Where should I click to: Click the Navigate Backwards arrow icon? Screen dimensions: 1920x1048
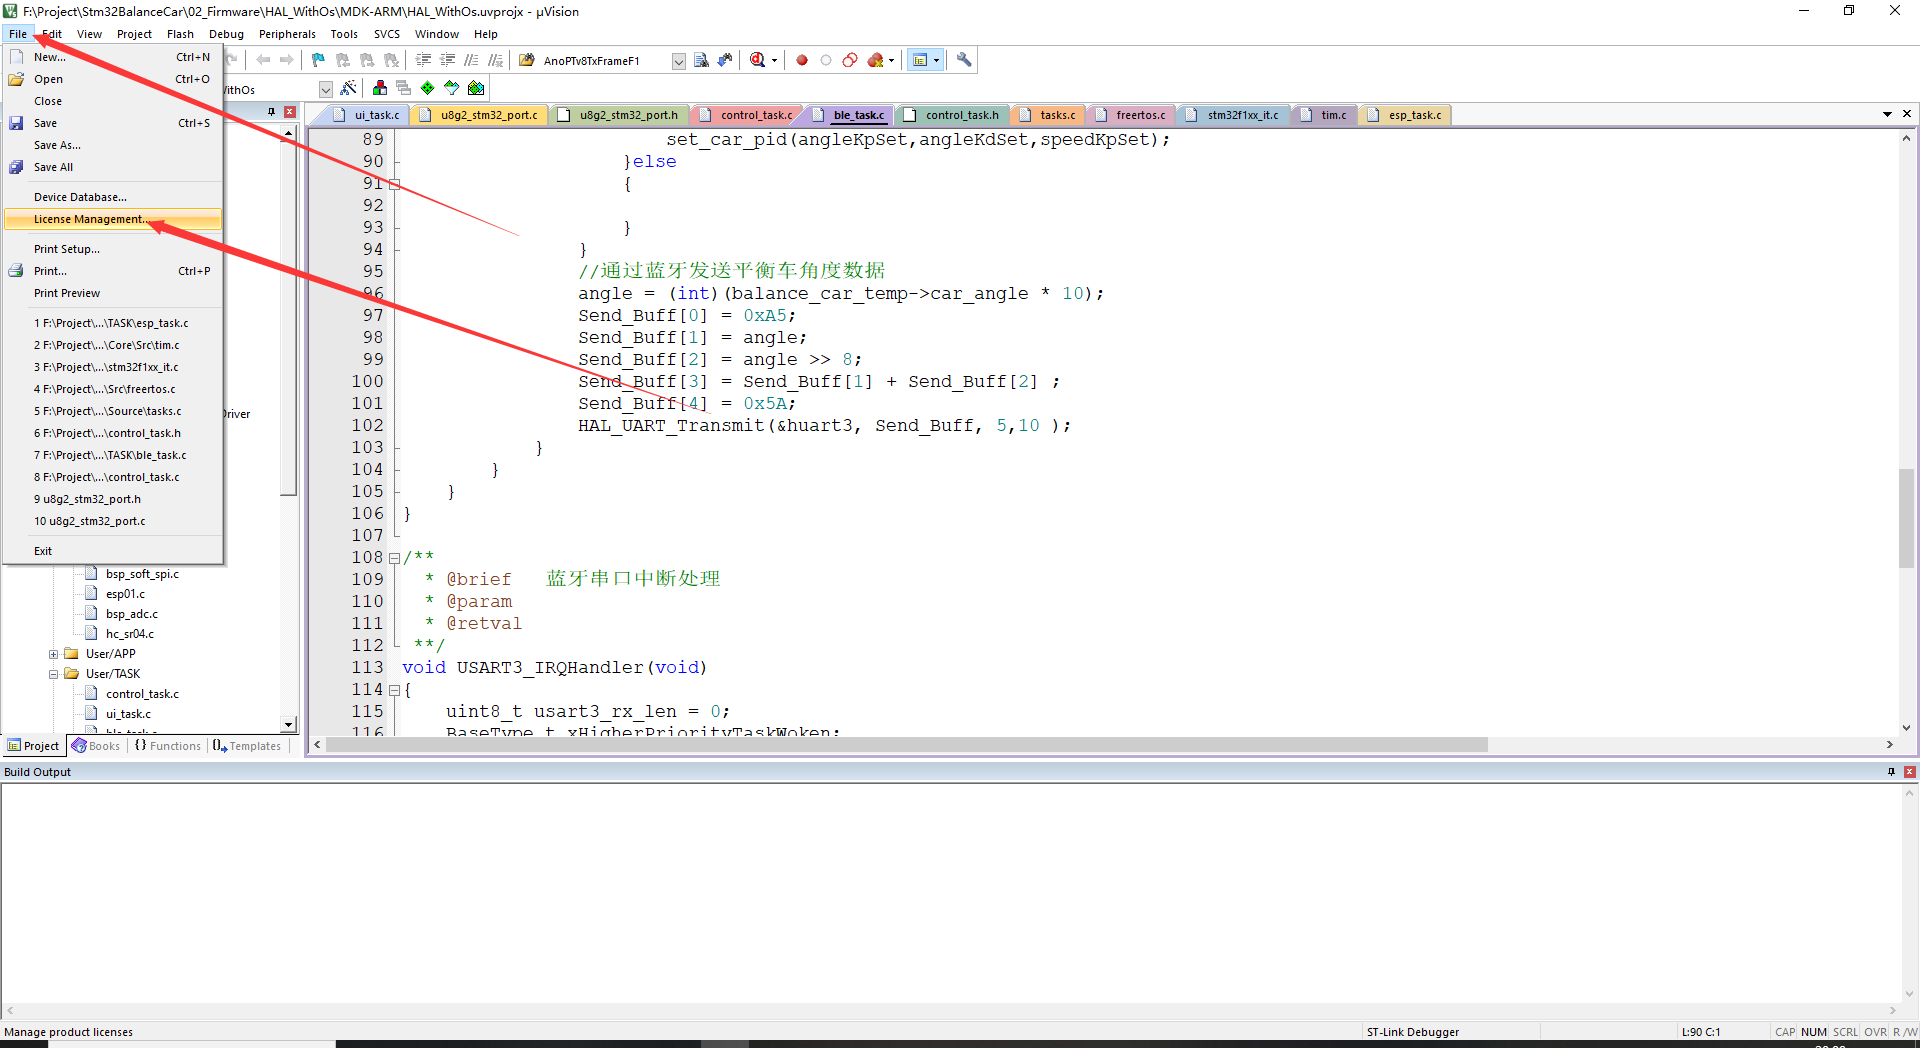(x=263, y=60)
